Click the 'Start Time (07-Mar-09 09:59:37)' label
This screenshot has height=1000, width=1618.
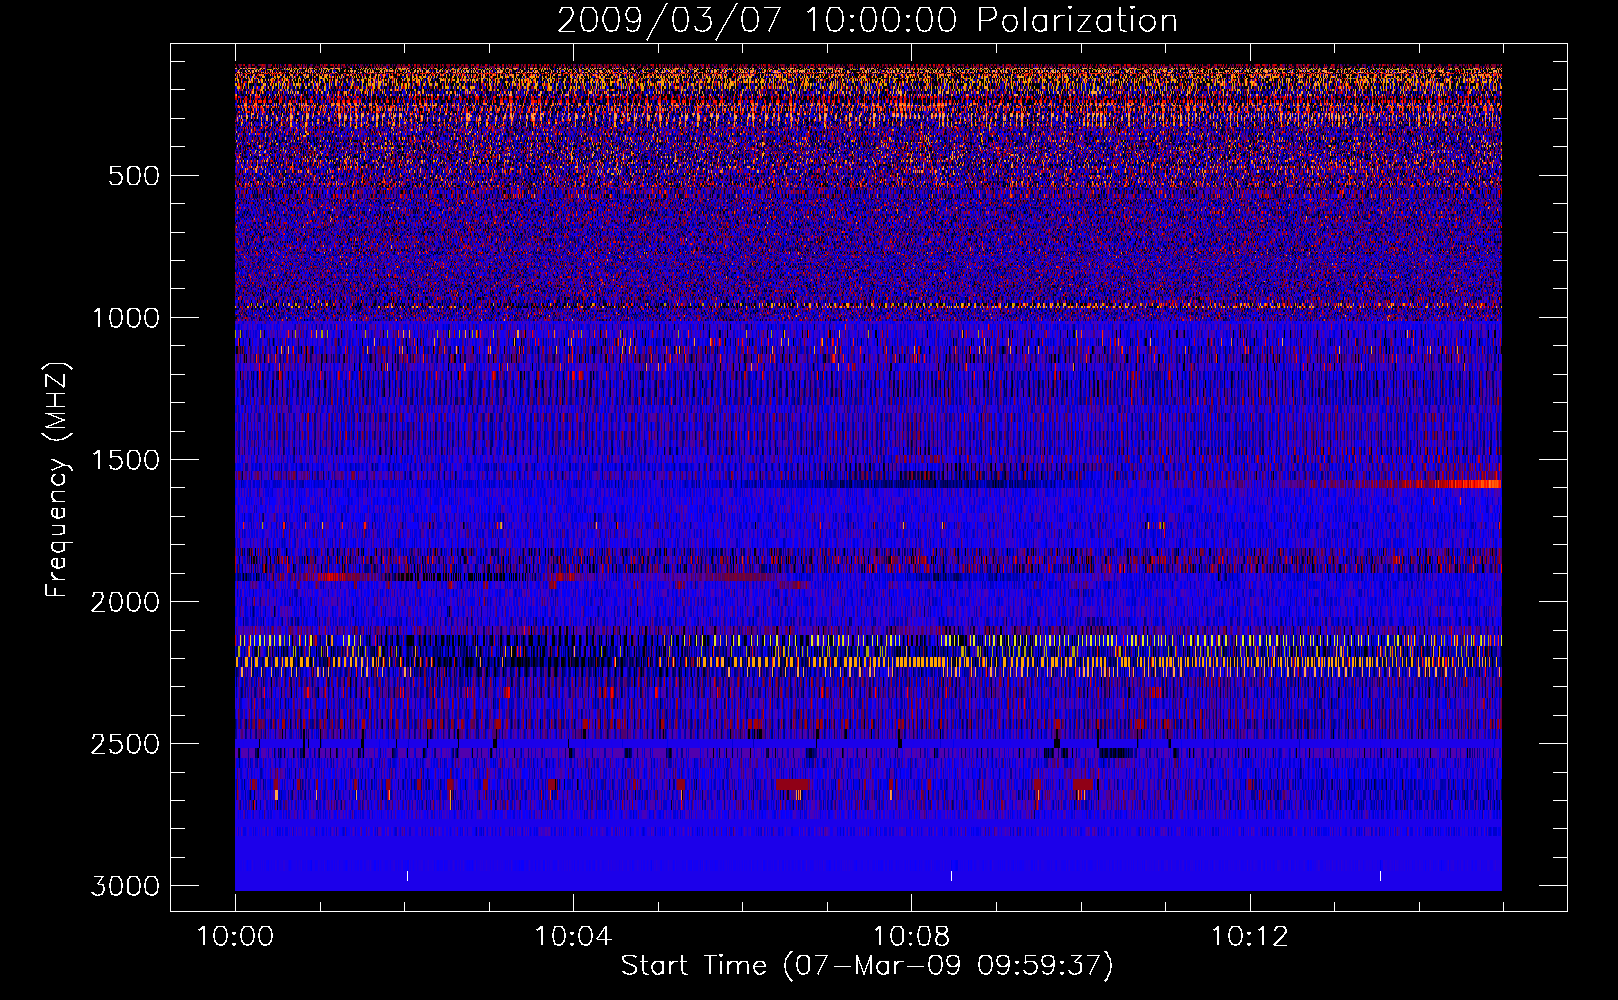click(867, 966)
